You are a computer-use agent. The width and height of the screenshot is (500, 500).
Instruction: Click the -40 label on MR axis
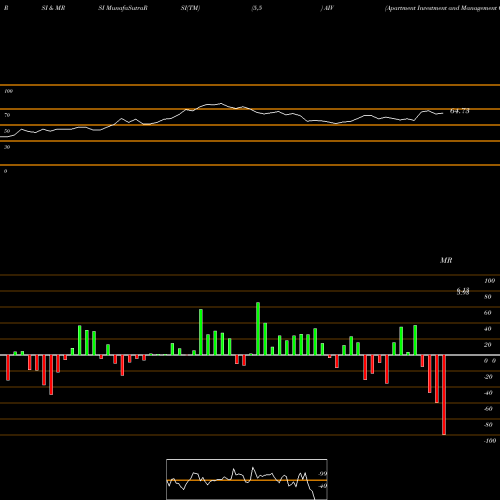click(488, 393)
